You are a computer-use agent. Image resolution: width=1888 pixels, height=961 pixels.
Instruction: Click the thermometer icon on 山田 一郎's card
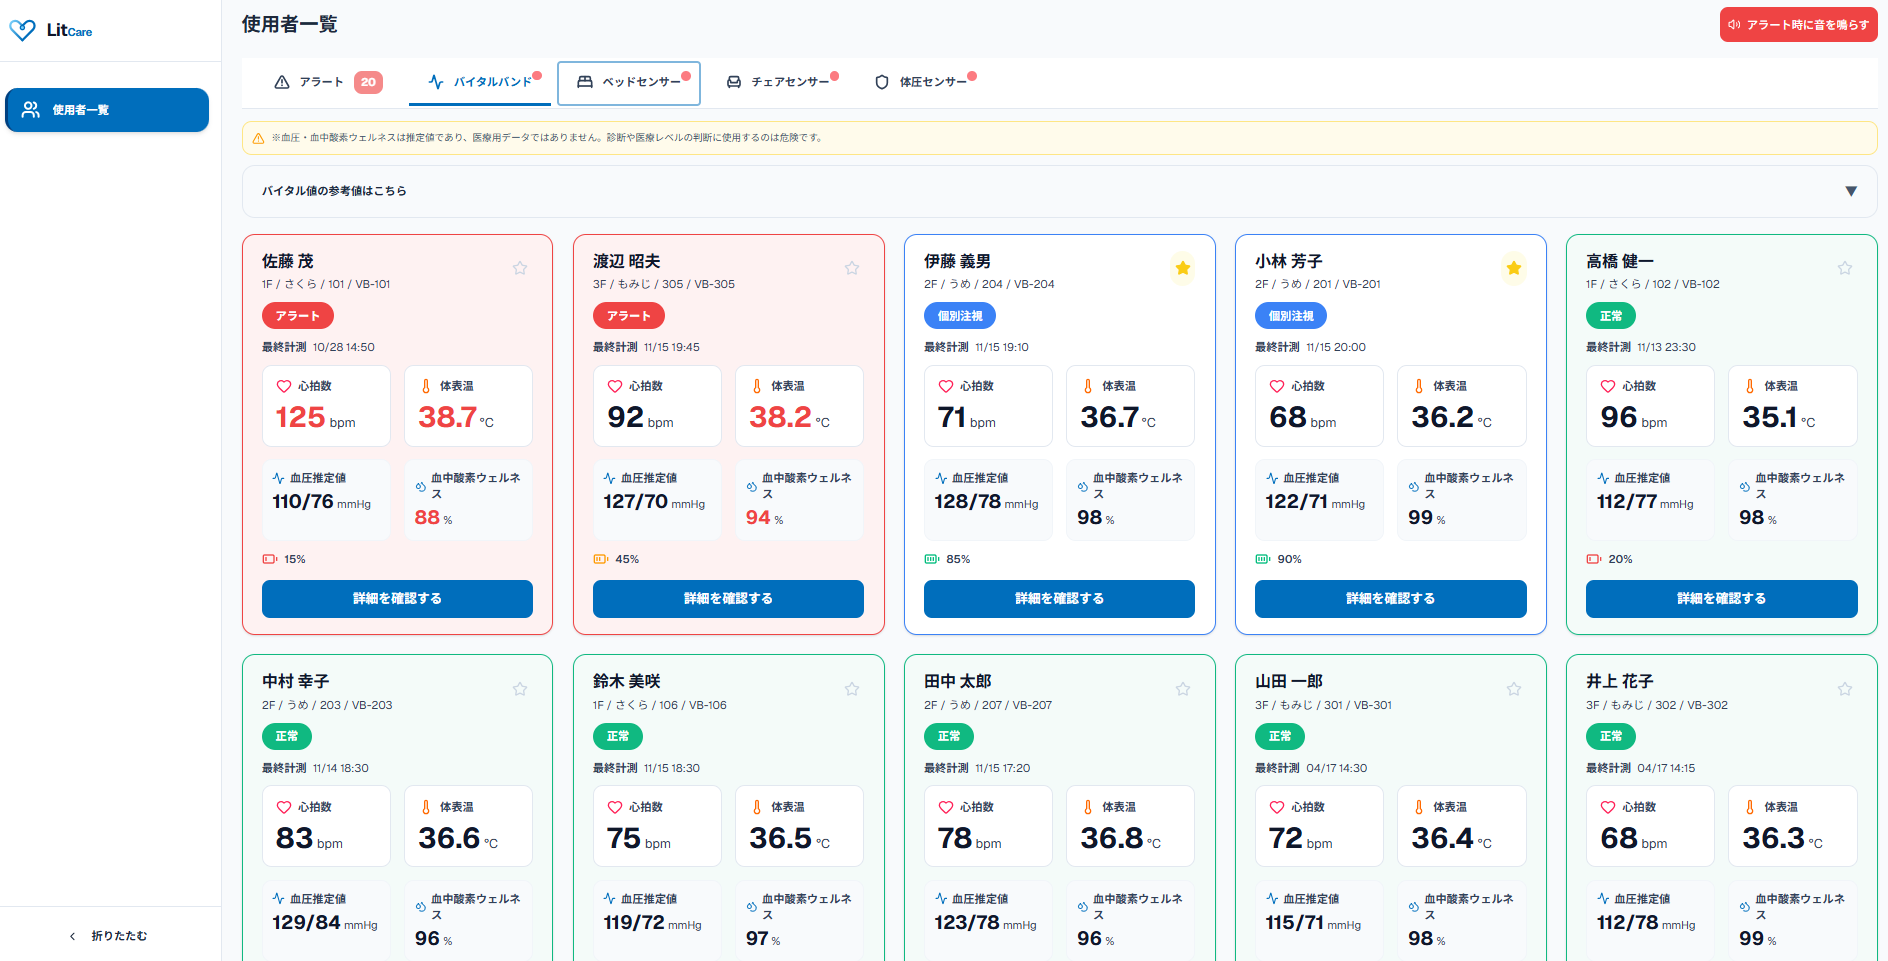1419,807
